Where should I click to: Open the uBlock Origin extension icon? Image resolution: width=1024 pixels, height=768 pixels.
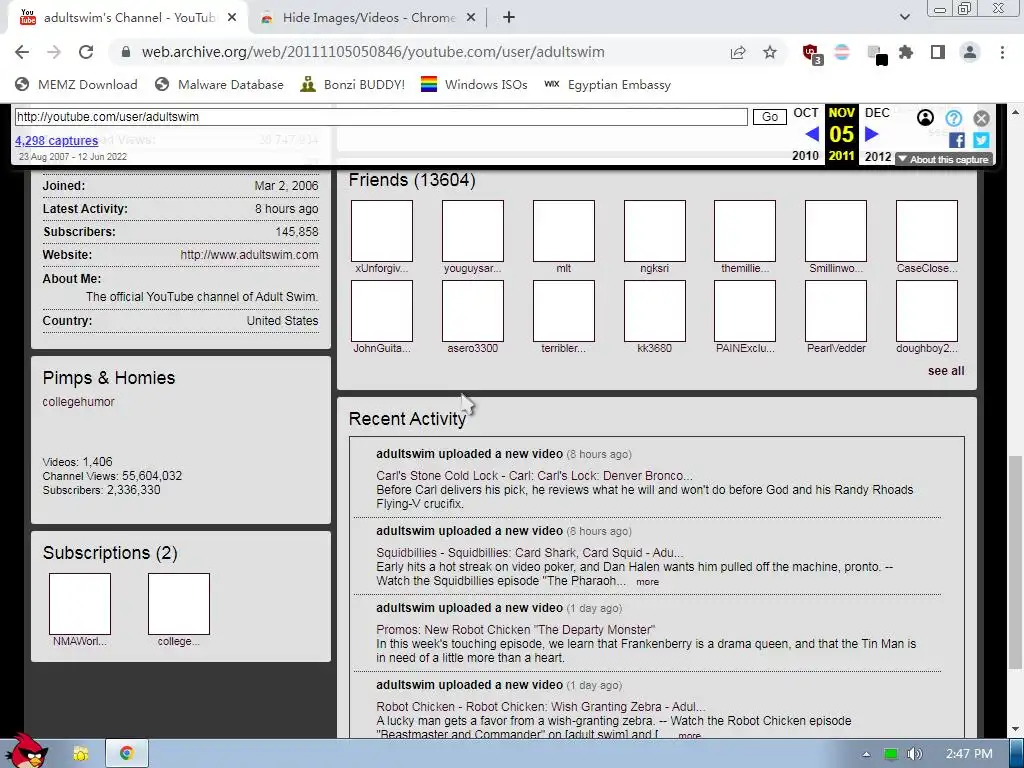812,54
